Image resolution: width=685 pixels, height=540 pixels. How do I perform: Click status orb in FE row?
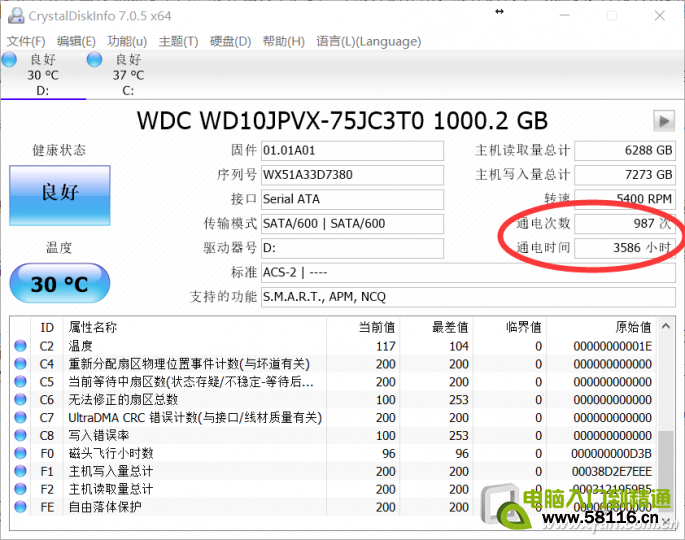20,507
